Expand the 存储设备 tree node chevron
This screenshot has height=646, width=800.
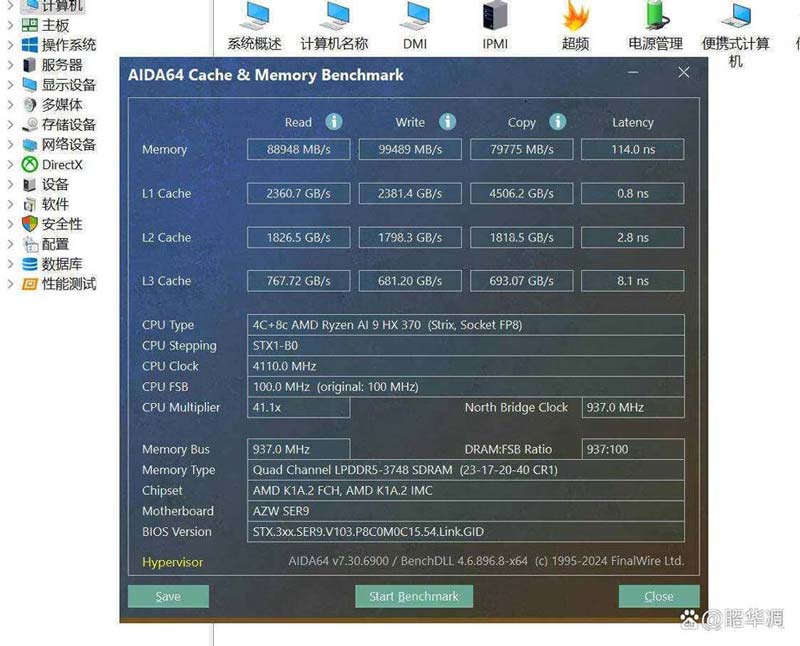pyautogui.click(x=10, y=125)
